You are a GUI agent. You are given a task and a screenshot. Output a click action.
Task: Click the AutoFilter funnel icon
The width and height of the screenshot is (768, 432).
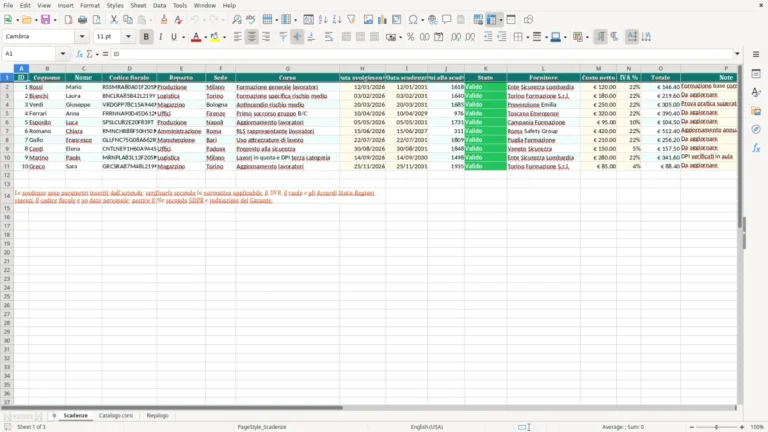point(351,20)
